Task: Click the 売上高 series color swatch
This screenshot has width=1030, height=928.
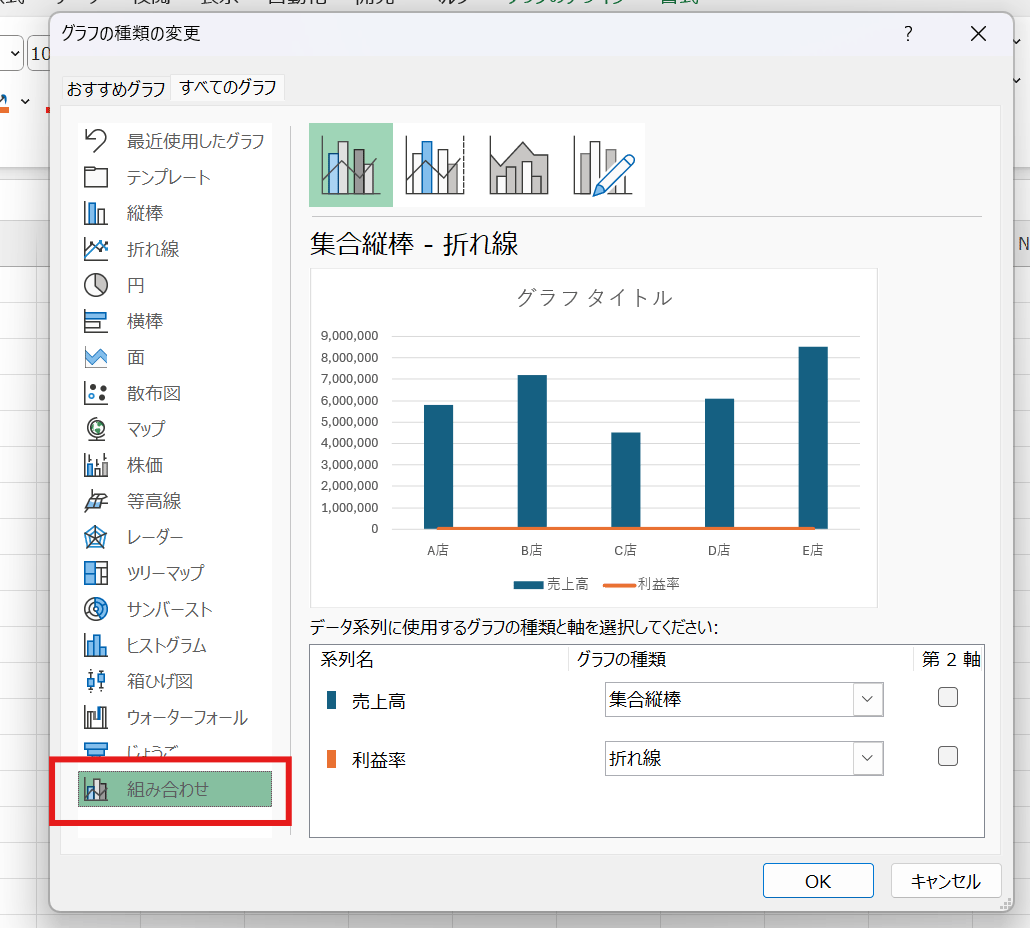Action: coord(332,700)
